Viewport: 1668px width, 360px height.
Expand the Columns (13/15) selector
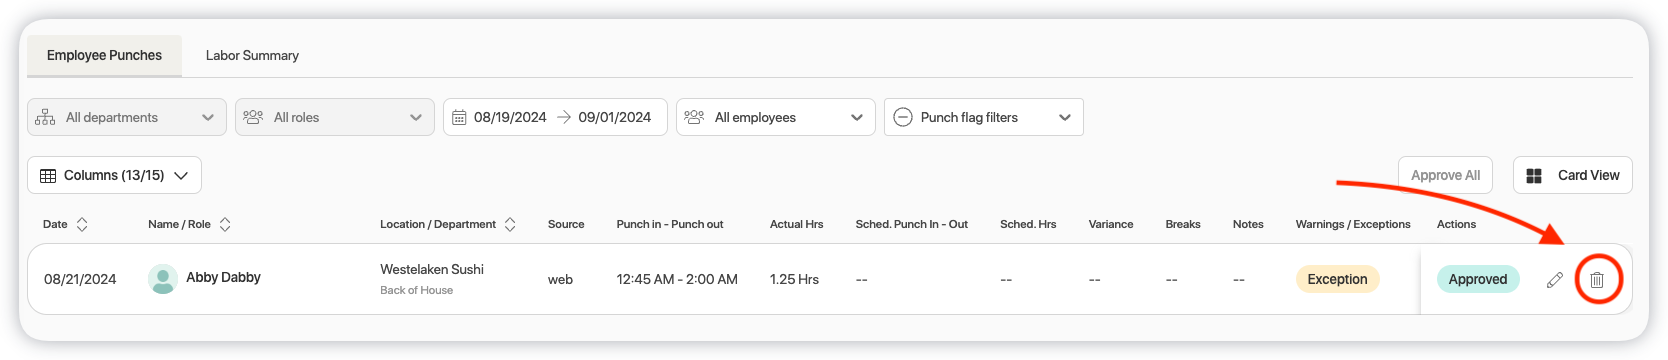point(114,175)
